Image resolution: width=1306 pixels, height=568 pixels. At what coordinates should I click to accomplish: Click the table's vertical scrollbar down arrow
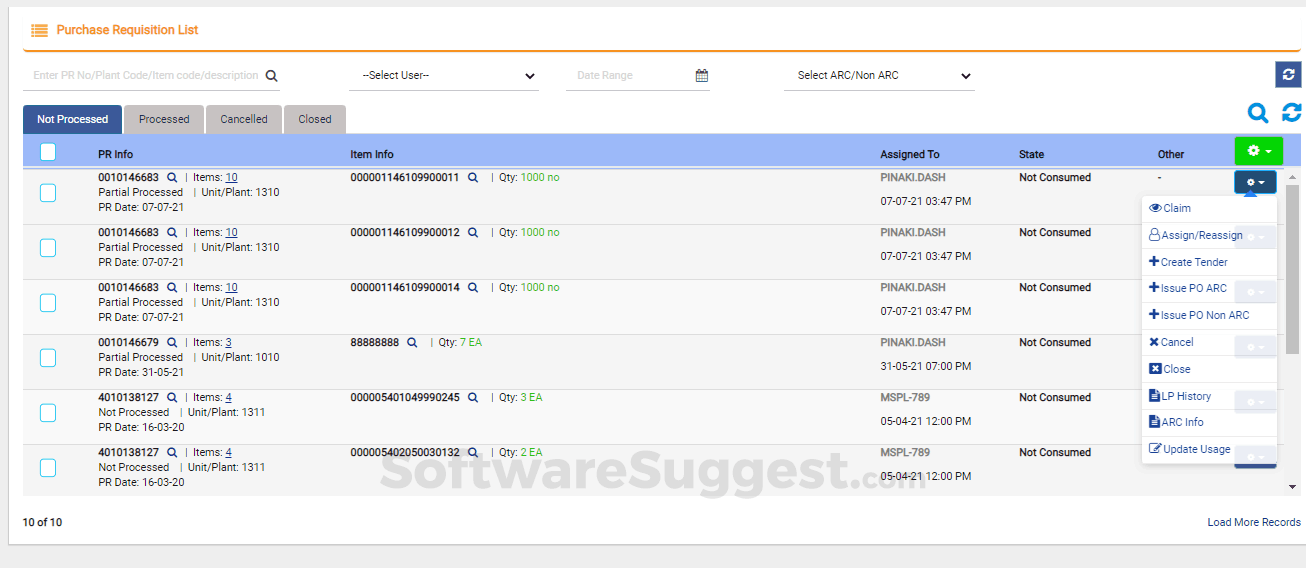[1292, 487]
